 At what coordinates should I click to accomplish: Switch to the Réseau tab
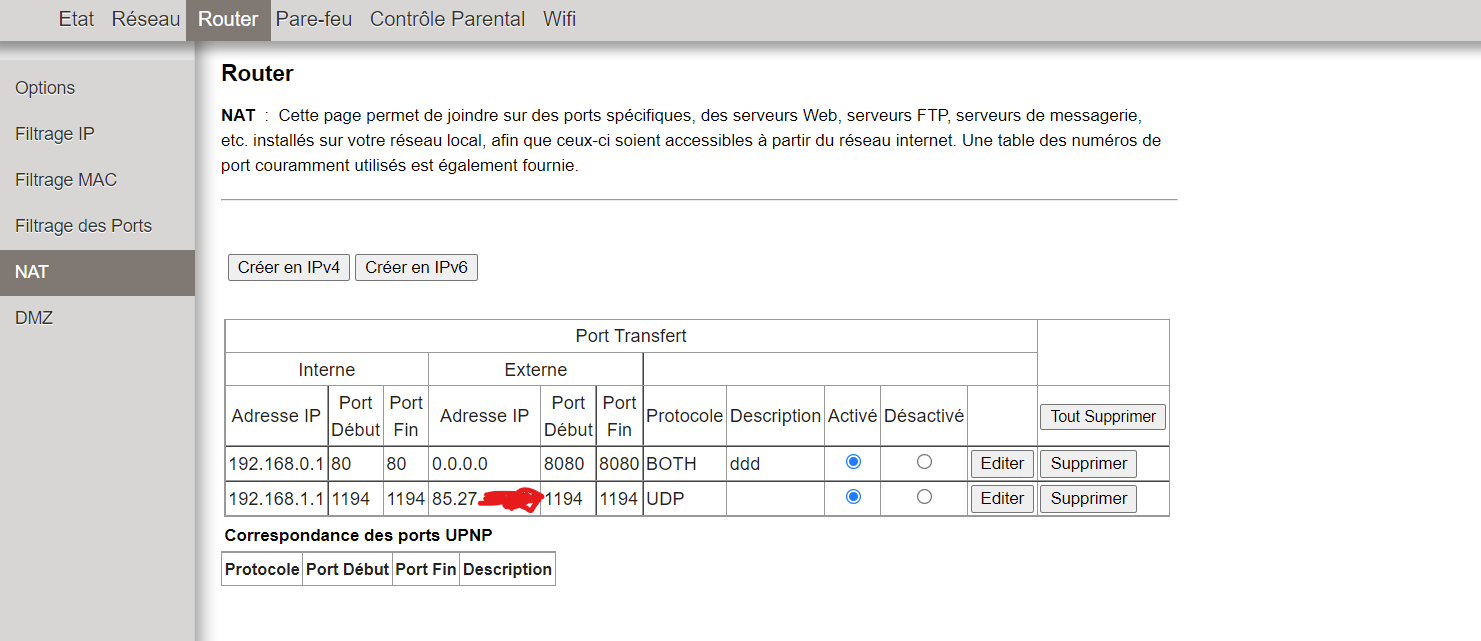146,19
